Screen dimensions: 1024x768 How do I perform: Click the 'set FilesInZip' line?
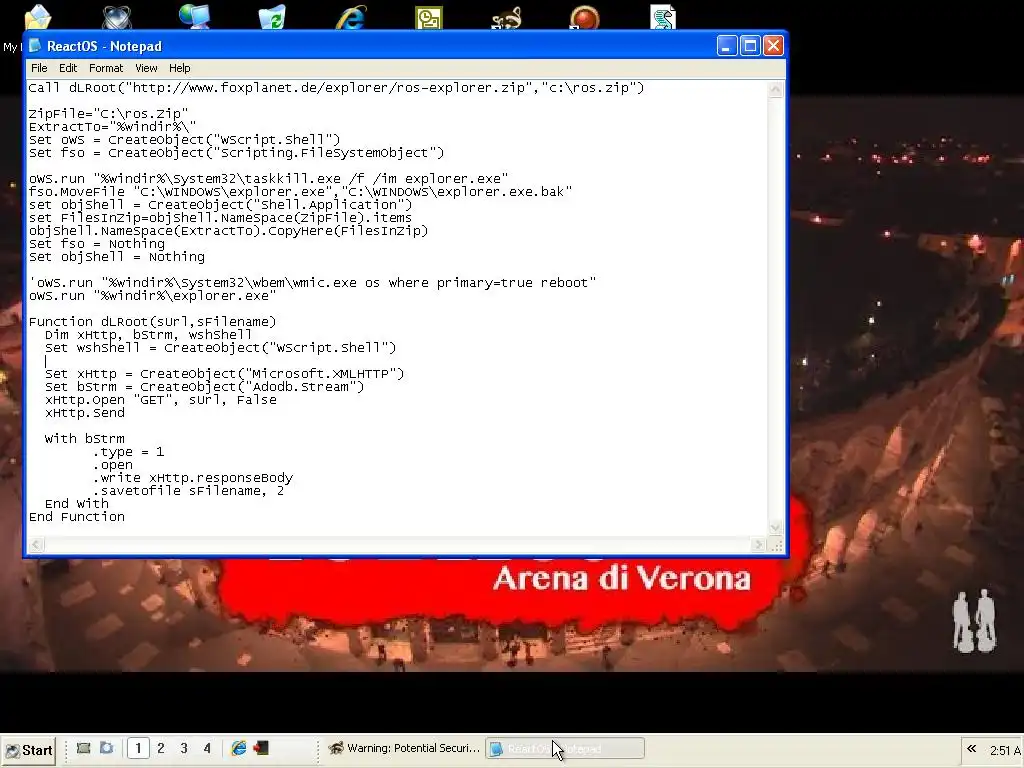coord(221,218)
